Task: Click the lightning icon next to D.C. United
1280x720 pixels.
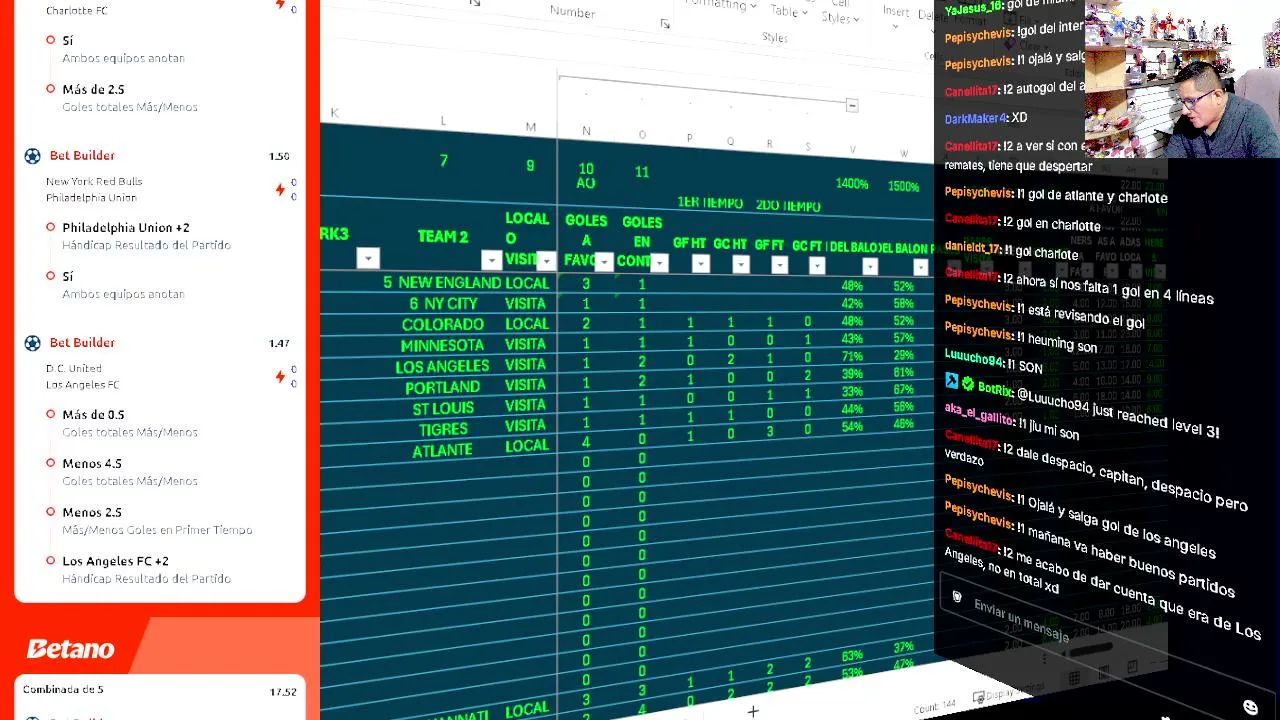Action: point(280,376)
